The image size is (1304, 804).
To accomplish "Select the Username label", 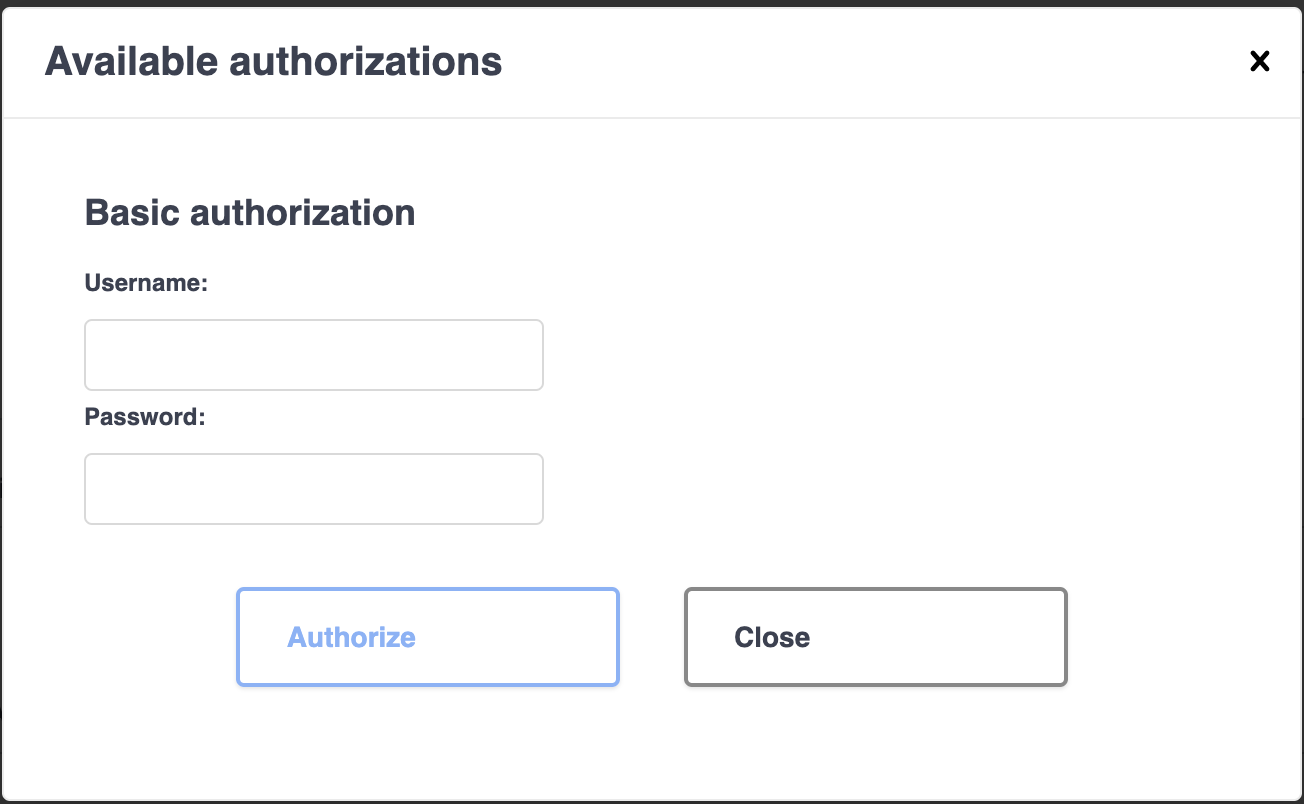I will click(146, 283).
